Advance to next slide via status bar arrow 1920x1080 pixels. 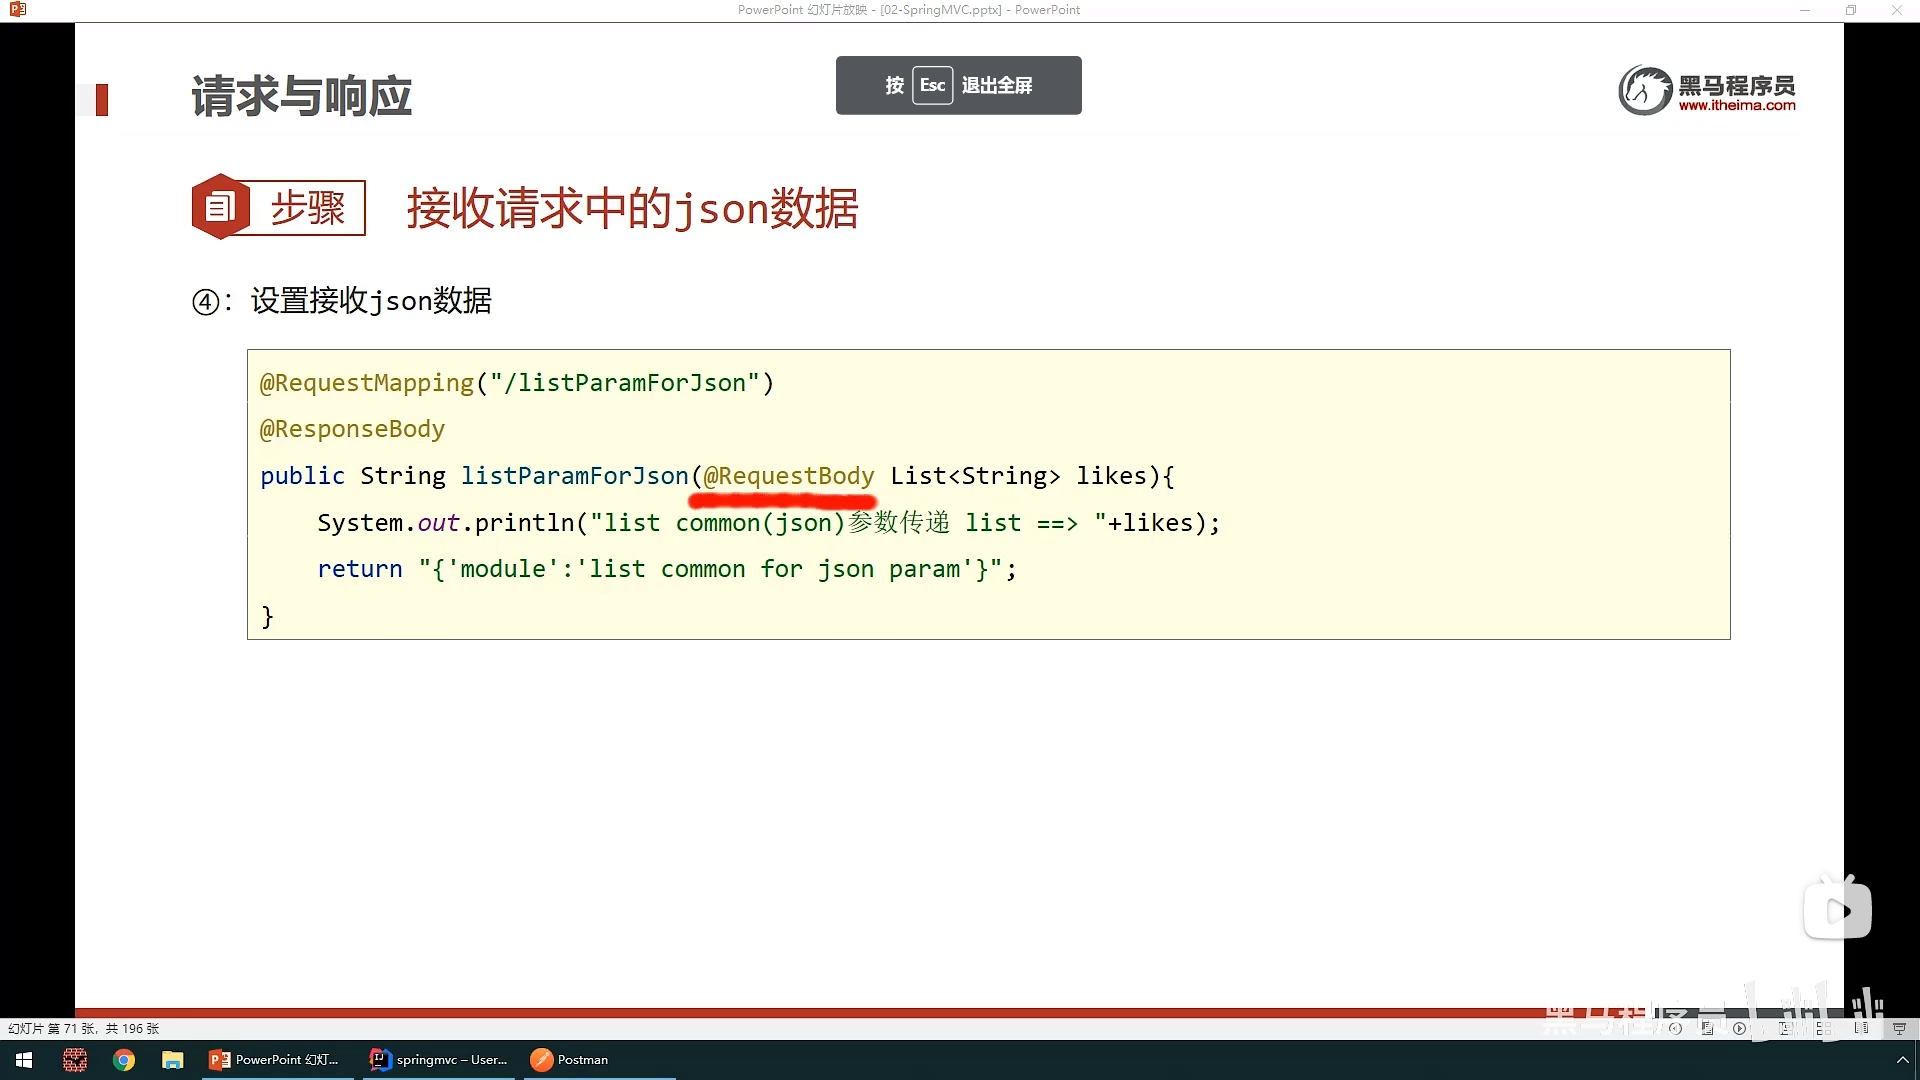pyautogui.click(x=1739, y=1028)
